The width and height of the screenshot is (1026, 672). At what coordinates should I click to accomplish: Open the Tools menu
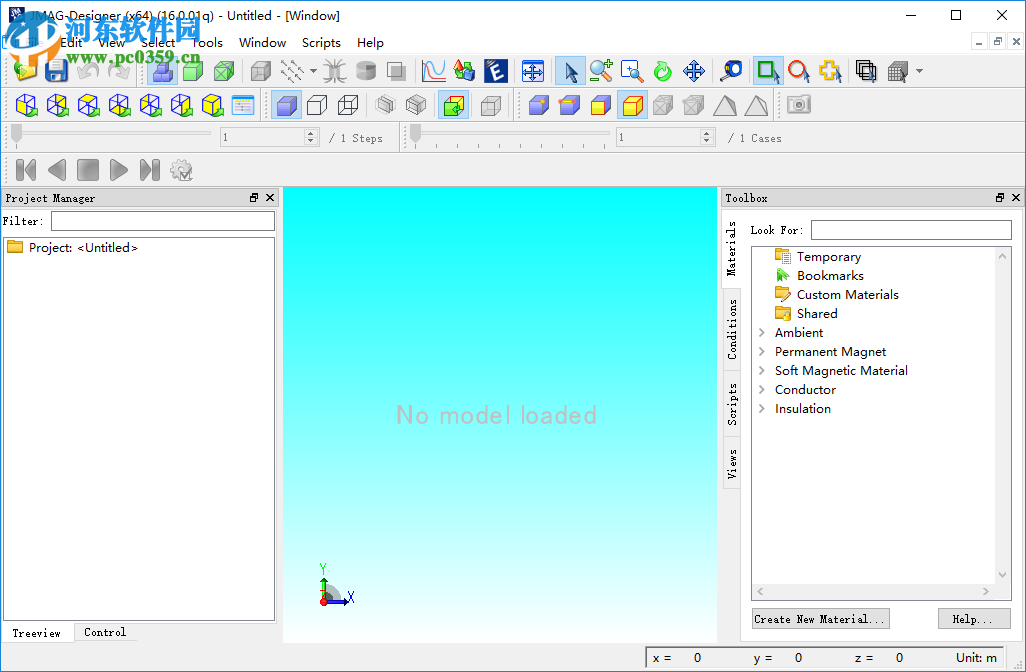tap(207, 43)
